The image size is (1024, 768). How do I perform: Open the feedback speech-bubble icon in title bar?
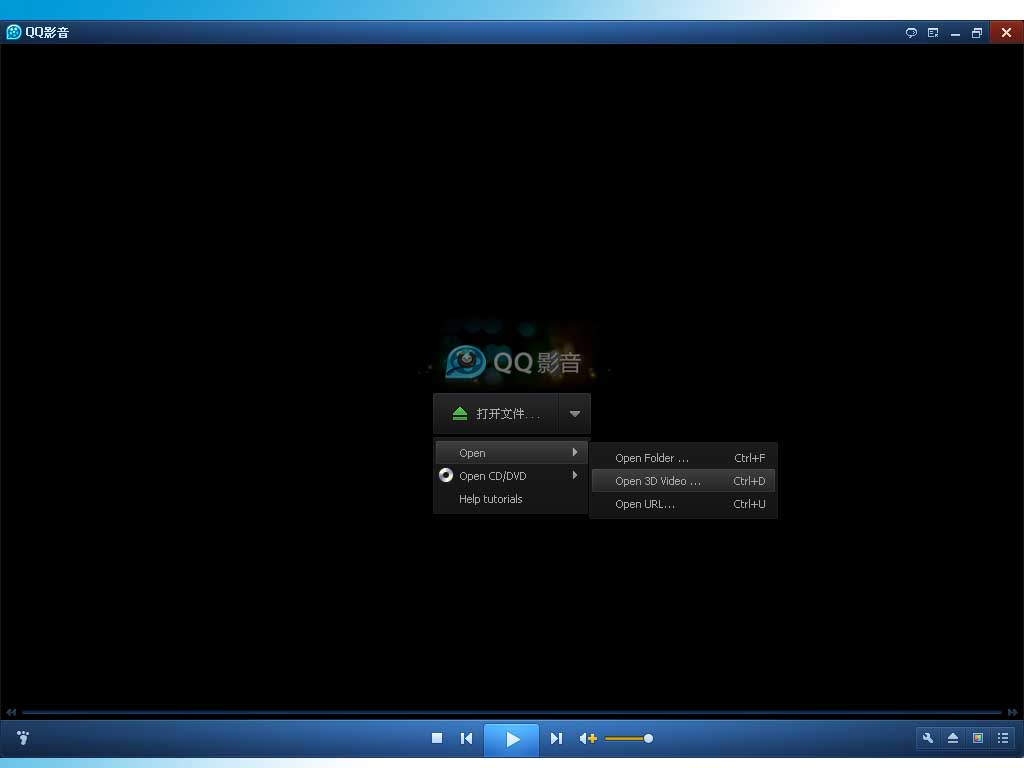click(x=911, y=33)
